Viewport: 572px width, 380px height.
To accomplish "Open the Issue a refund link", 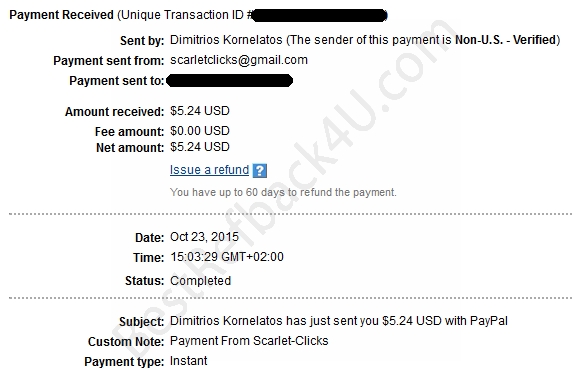I will click(x=209, y=170).
